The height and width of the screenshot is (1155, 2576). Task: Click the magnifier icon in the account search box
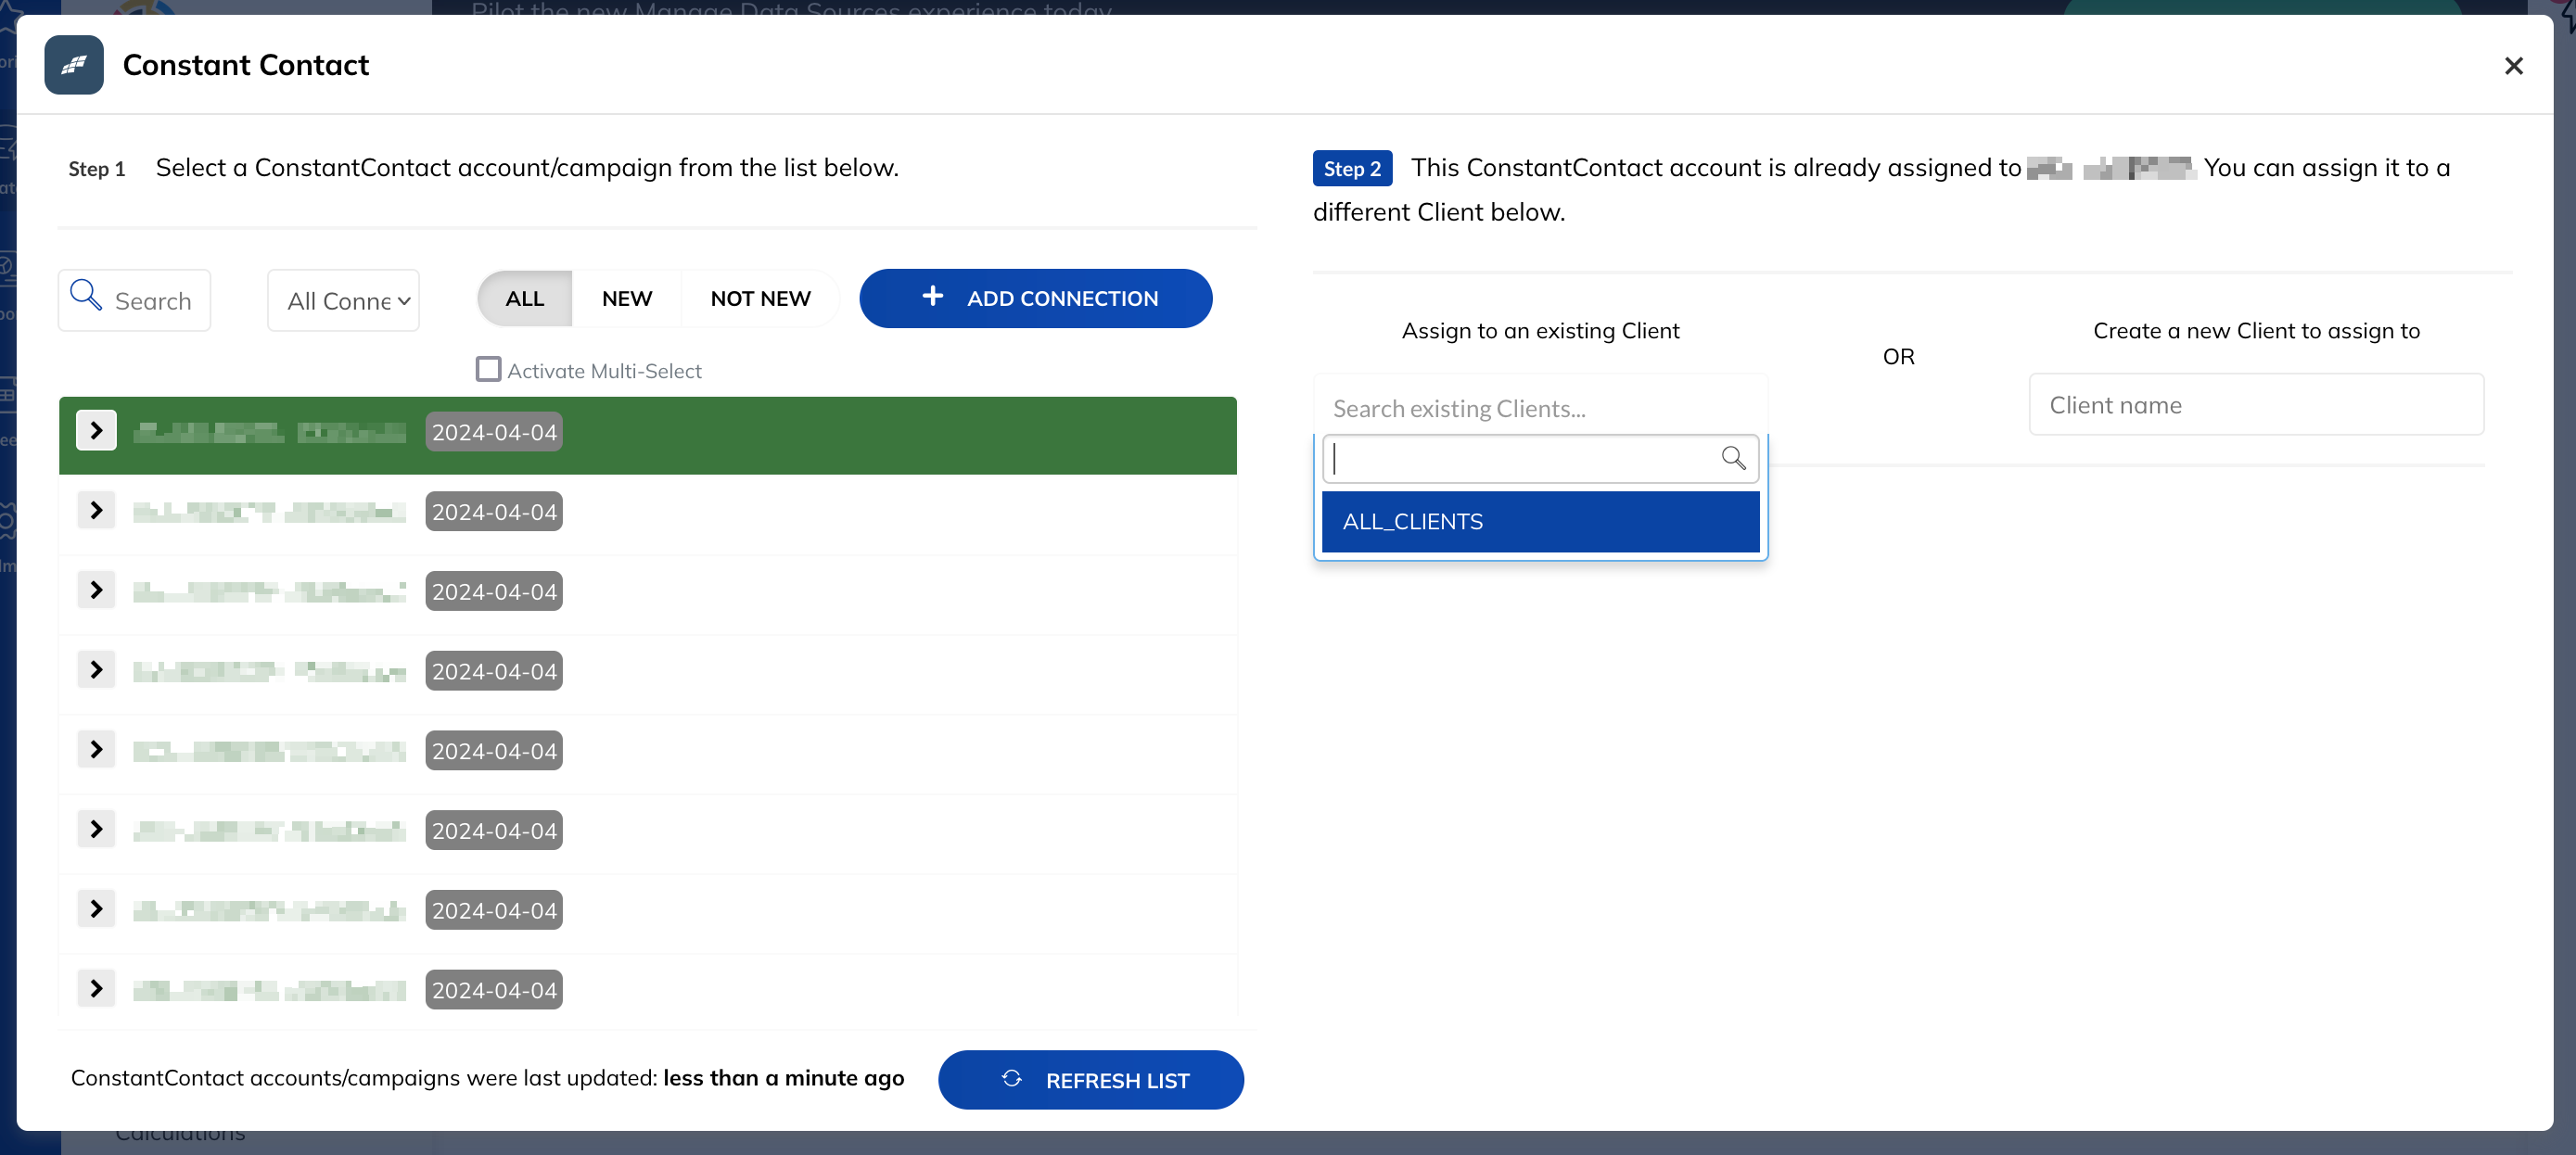point(86,295)
